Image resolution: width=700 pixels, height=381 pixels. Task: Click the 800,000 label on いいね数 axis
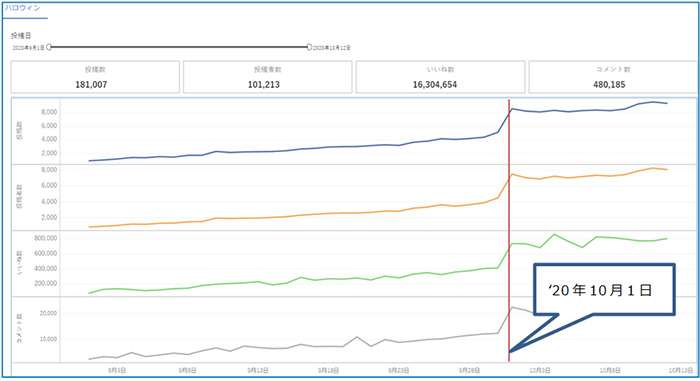[46, 238]
